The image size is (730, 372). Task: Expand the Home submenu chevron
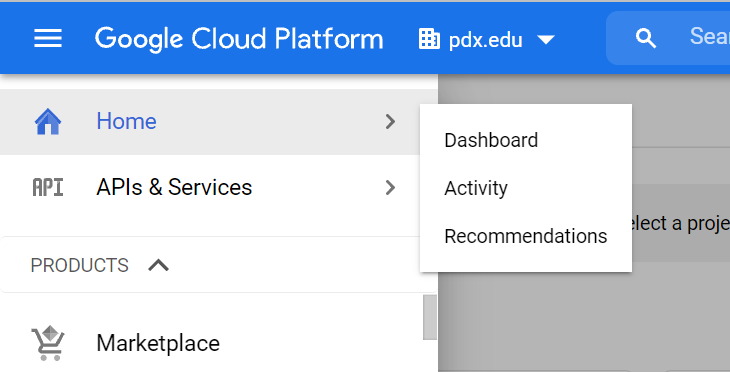pyautogui.click(x=390, y=122)
